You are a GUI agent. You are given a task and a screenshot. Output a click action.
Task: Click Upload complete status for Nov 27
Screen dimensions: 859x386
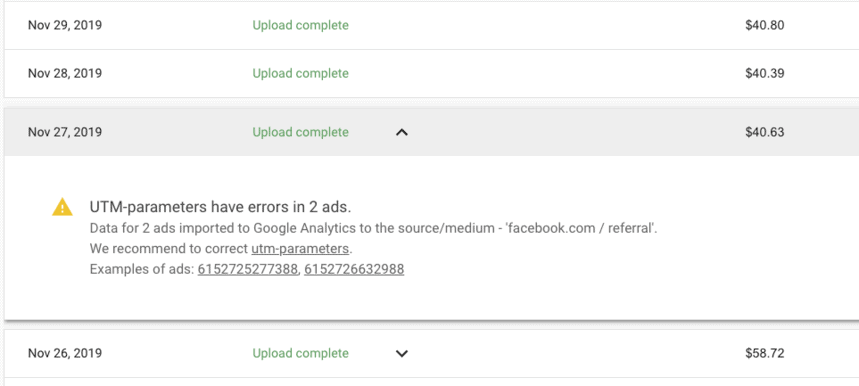(x=300, y=132)
